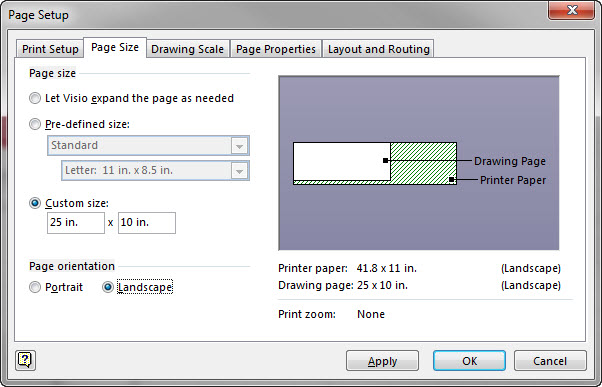
Task: Switch to the Page Size tab
Action: click(x=115, y=47)
